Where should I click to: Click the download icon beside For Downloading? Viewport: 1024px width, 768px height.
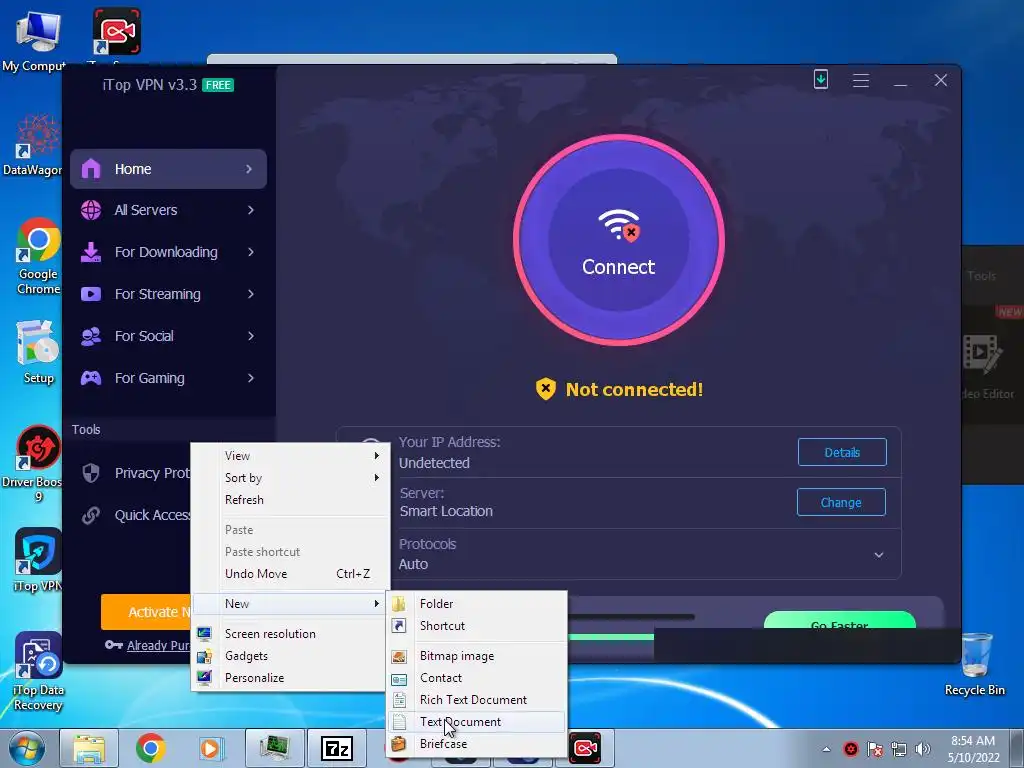(x=91, y=252)
